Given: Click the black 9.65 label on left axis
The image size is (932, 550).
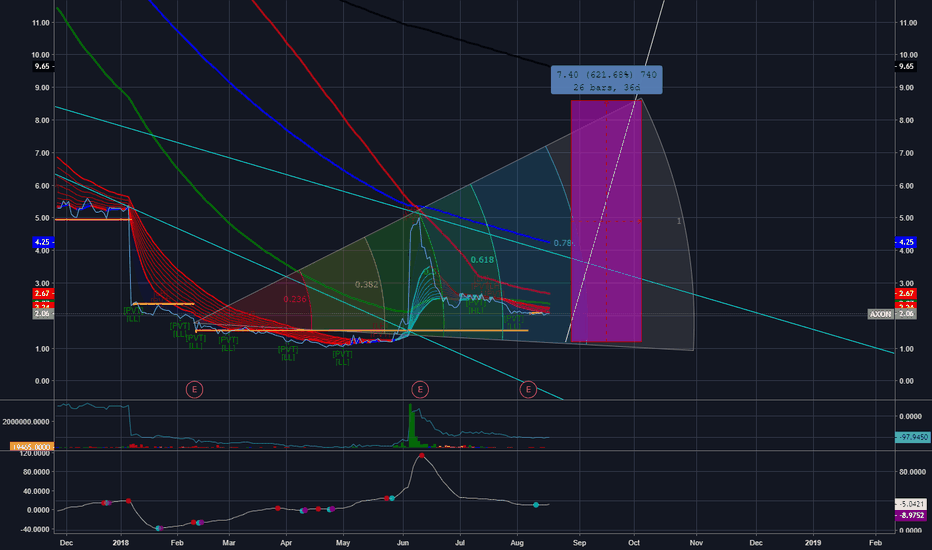Looking at the screenshot, I should coord(42,67).
